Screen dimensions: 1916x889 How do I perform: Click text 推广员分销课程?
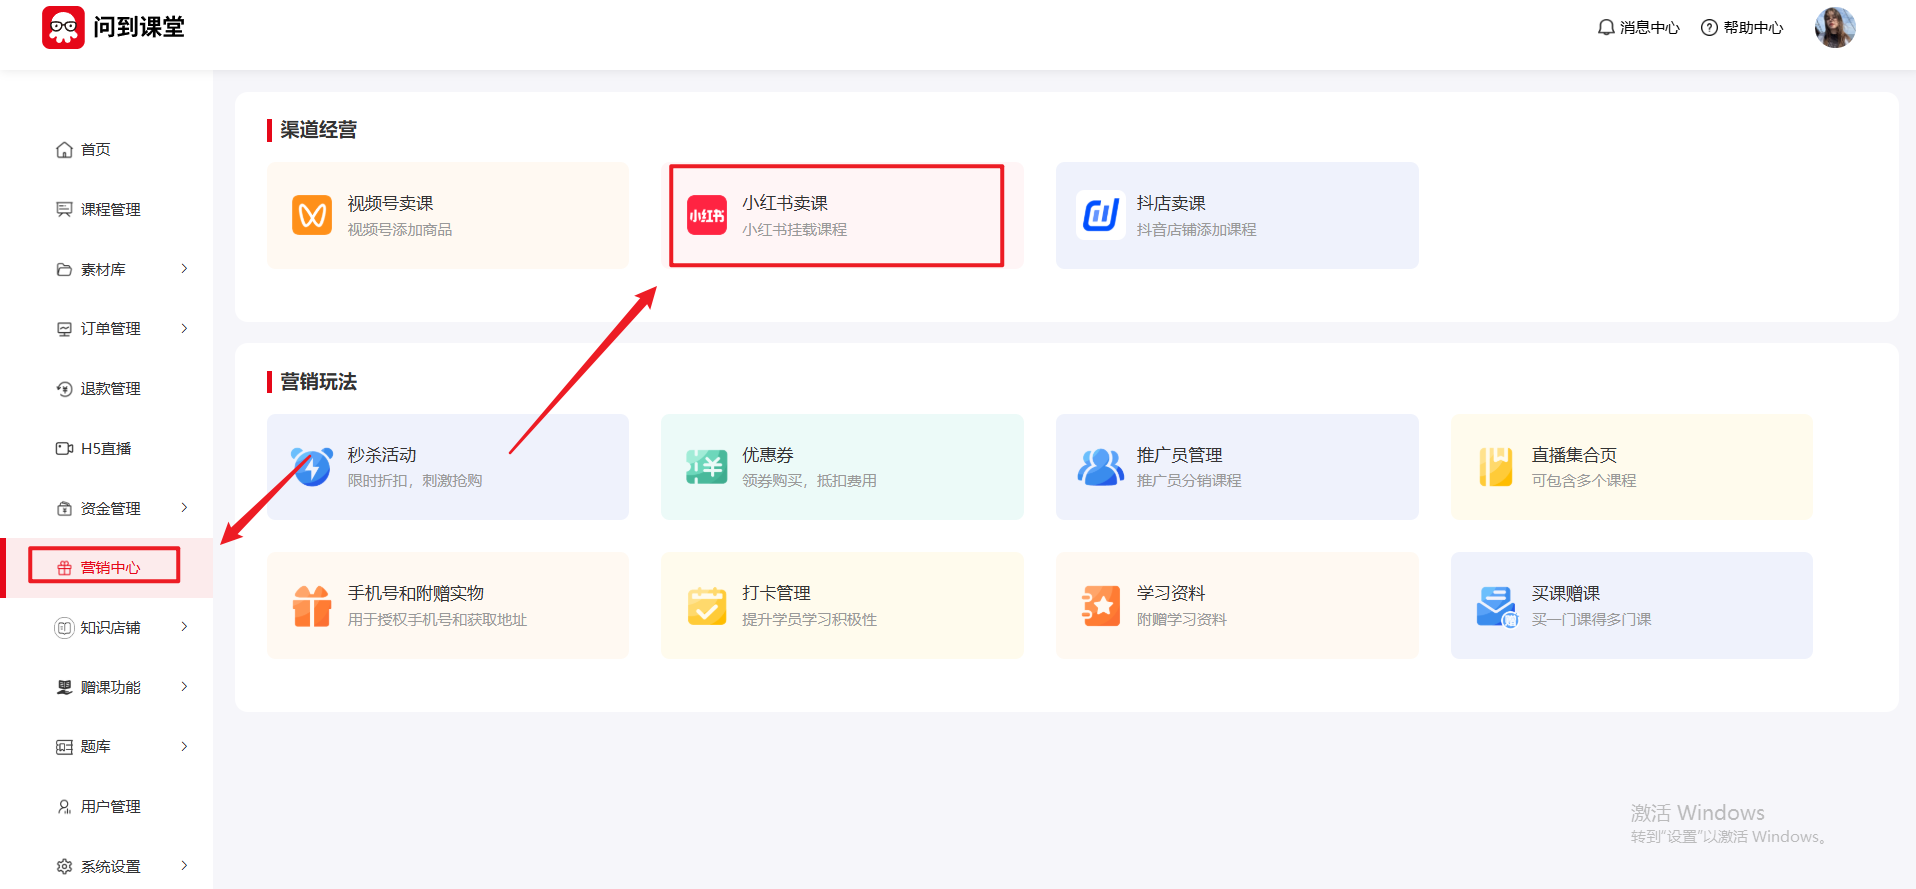1189,481
